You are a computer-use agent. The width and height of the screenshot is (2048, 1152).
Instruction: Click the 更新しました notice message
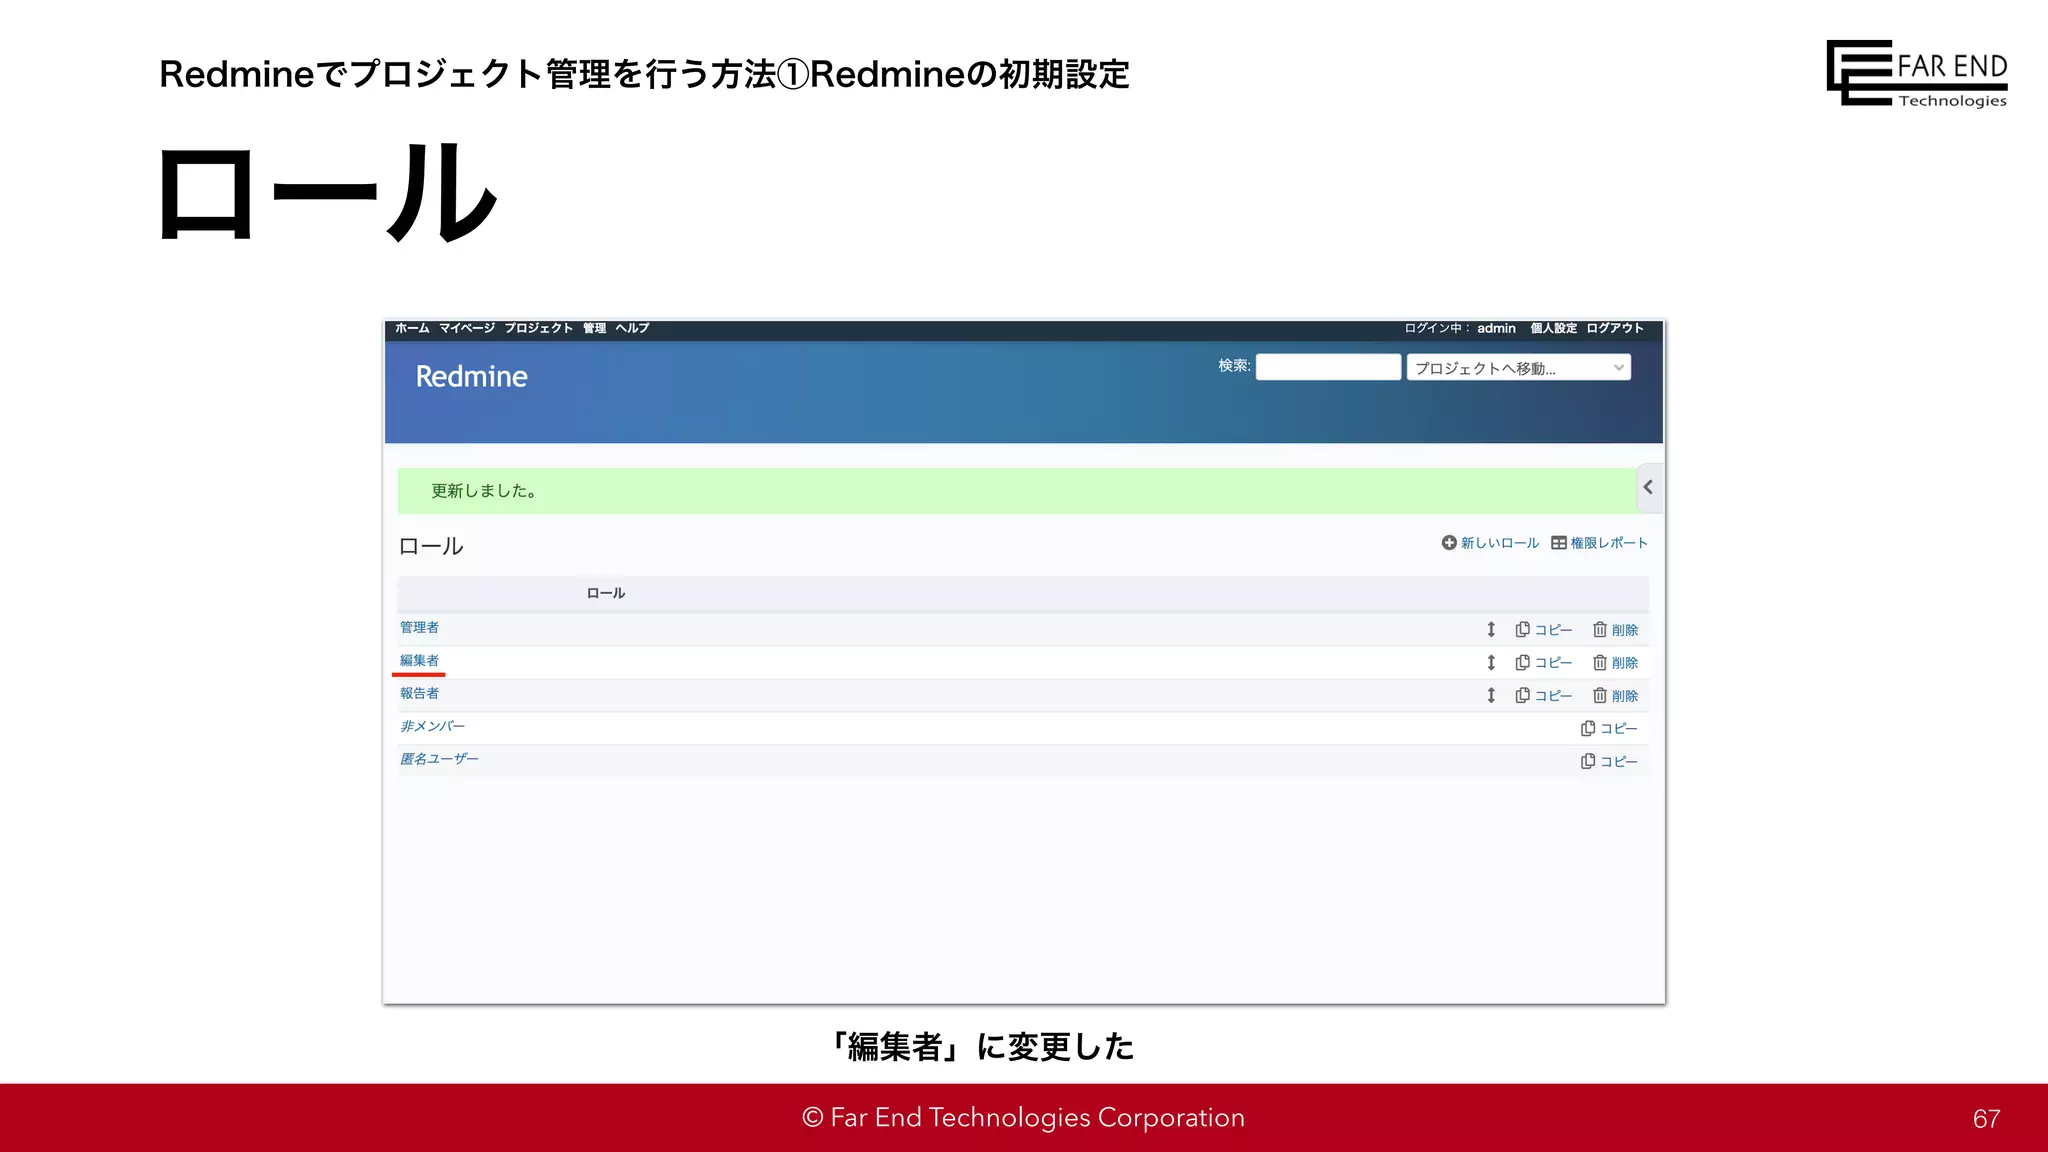click(x=1017, y=491)
